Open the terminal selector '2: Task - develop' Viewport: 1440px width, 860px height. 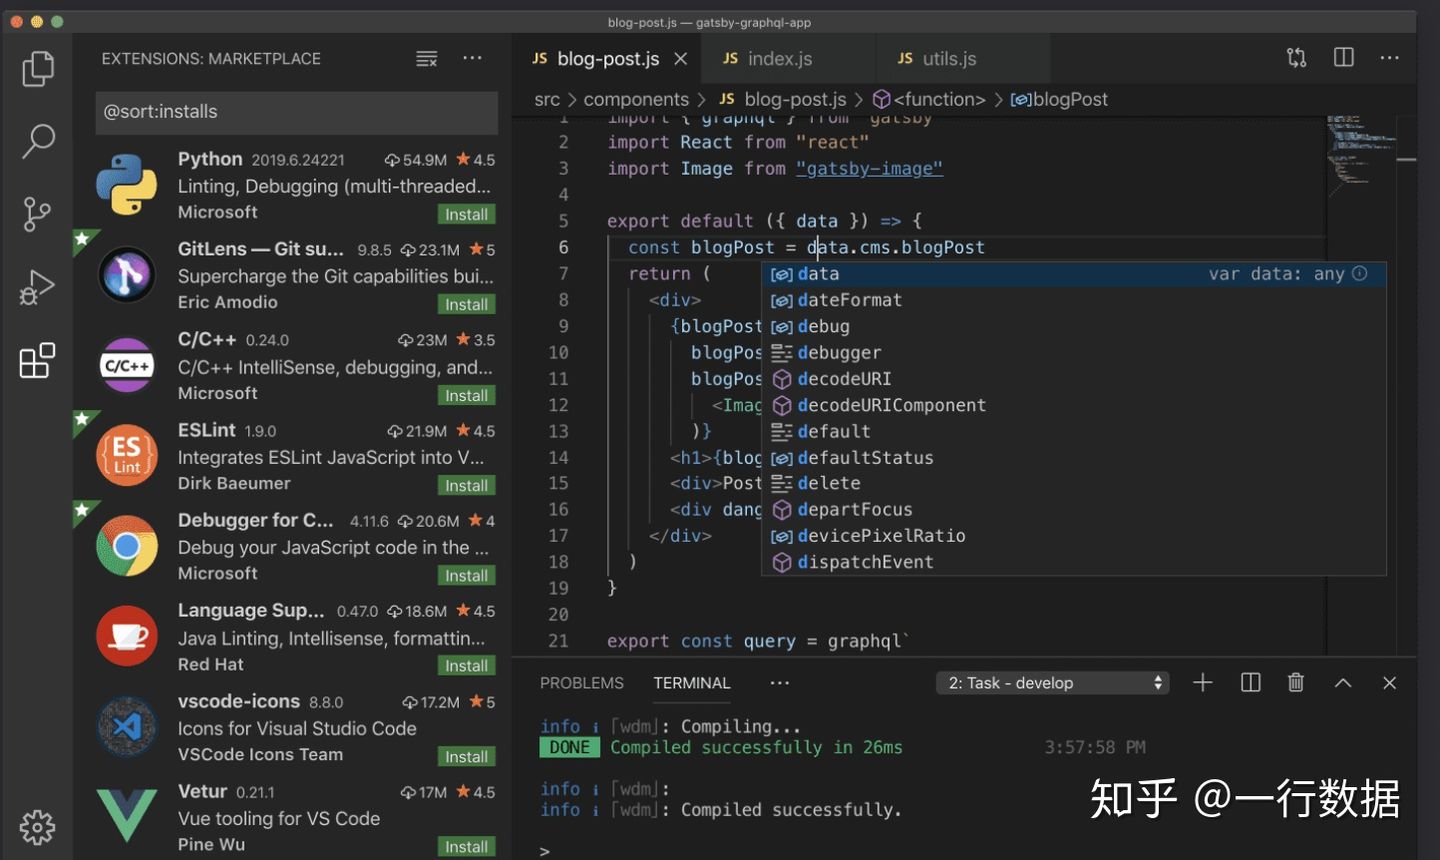click(1053, 683)
